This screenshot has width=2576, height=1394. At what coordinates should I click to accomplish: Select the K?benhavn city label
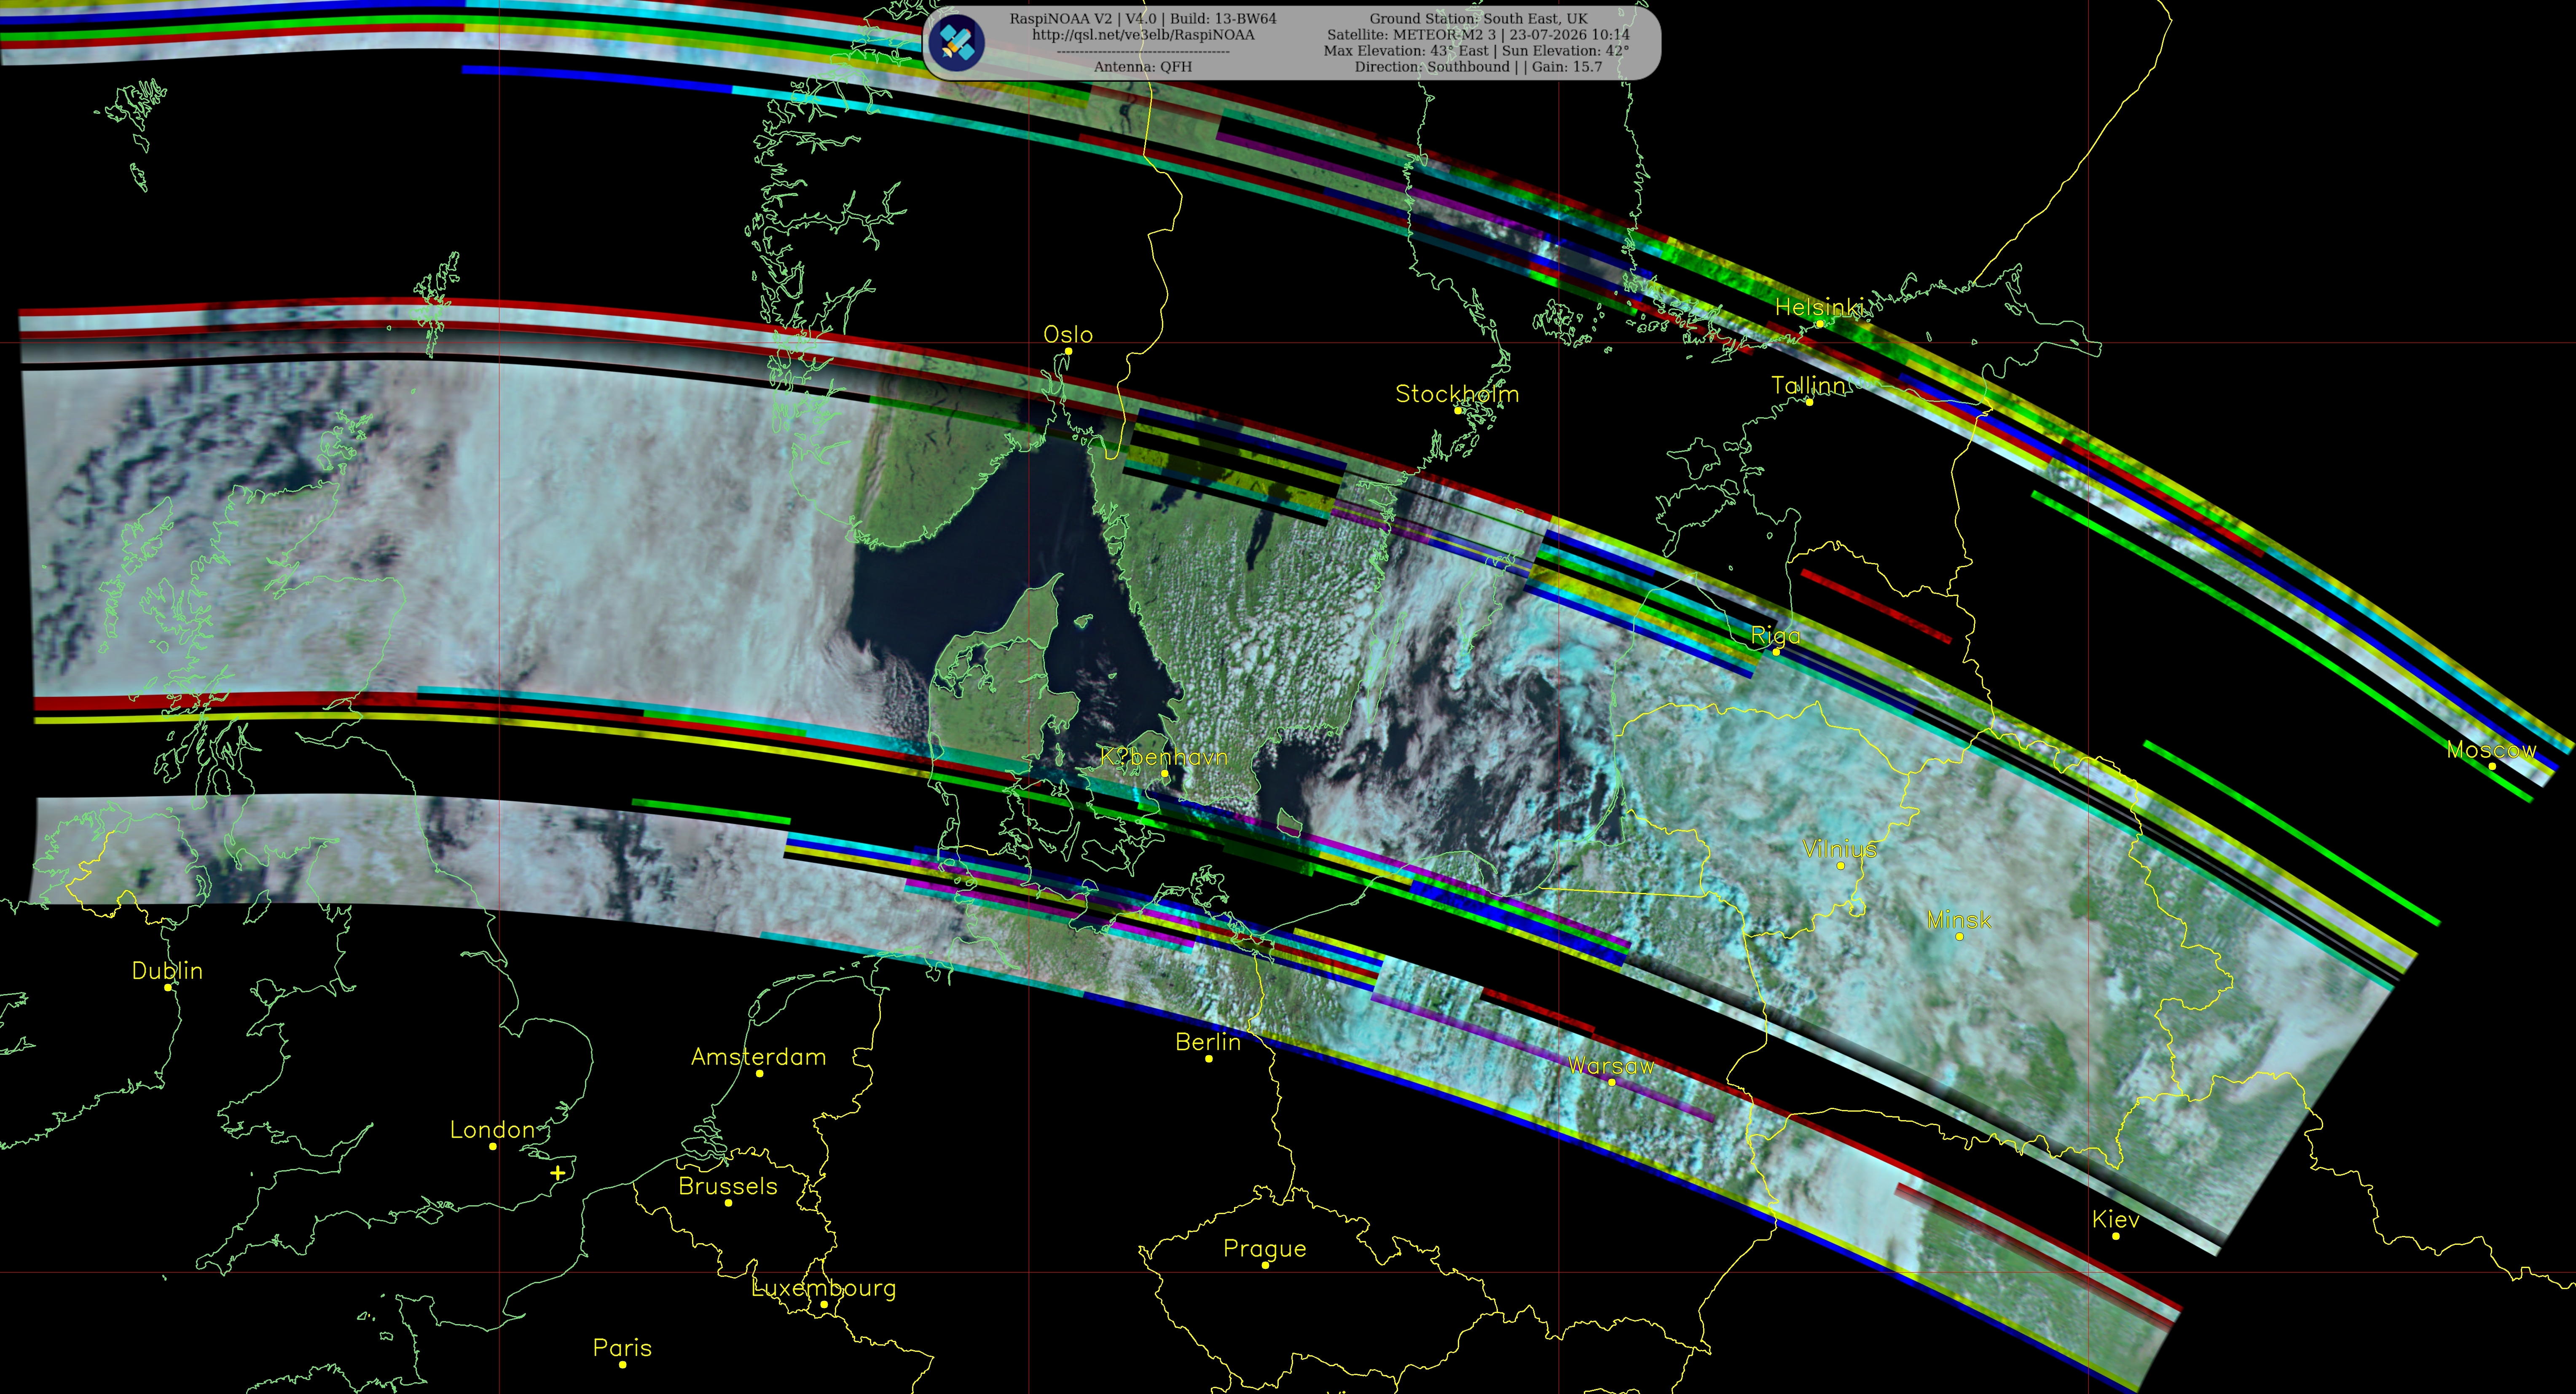point(1164,757)
